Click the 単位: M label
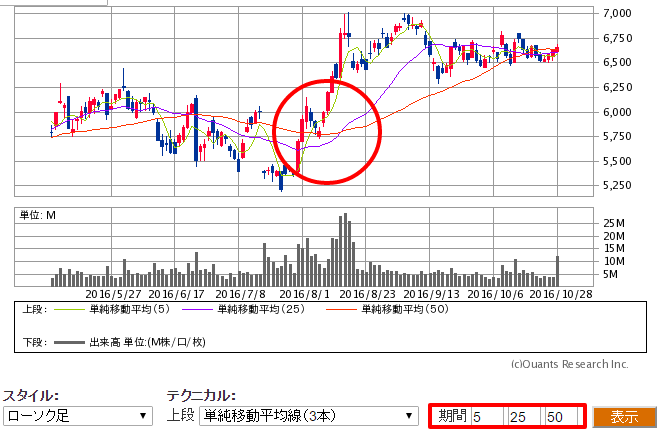 (x=37, y=215)
